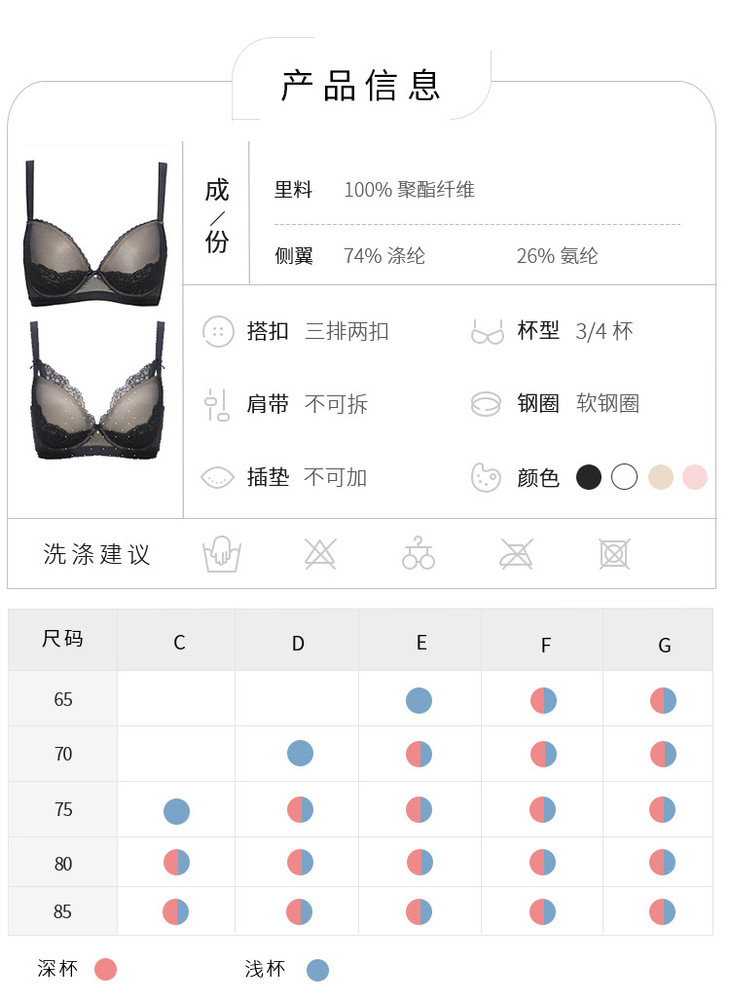Click the cup type bra icon
The height and width of the screenshot is (1001, 730).
[x=487, y=332]
